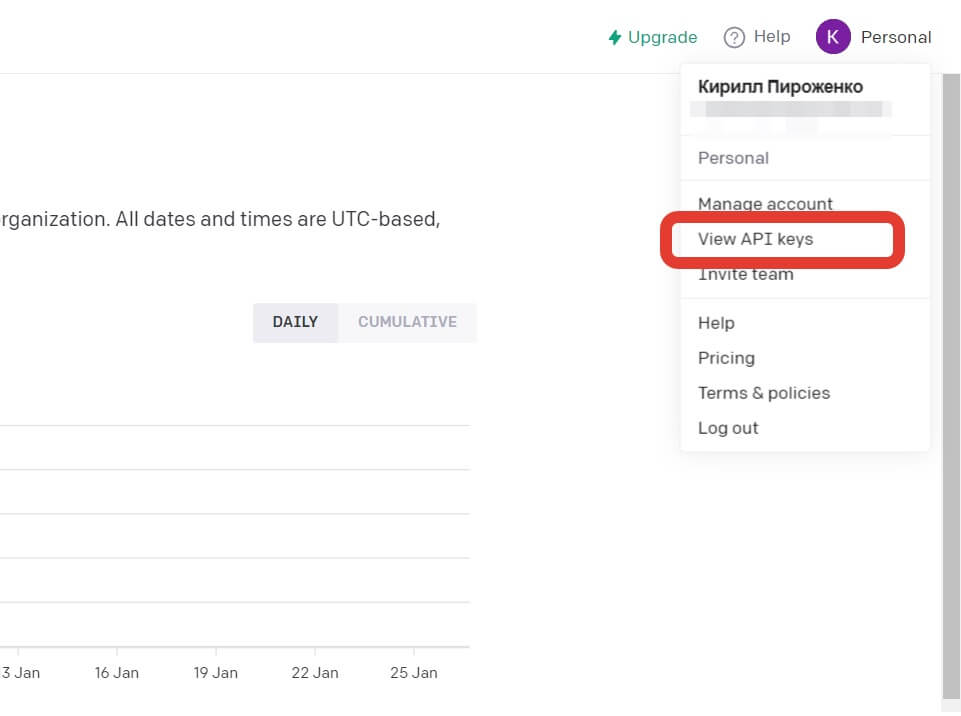Screen dimensions: 961x716
Task: Click the 16 Jan label on chart axis
Action: [117, 673]
